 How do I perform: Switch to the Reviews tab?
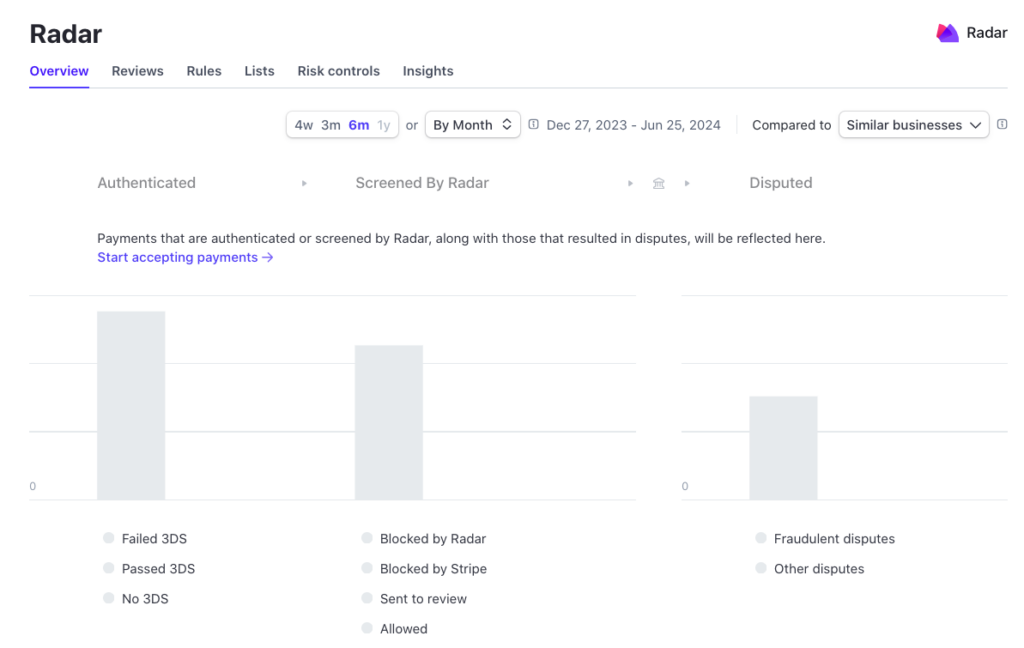click(x=137, y=71)
